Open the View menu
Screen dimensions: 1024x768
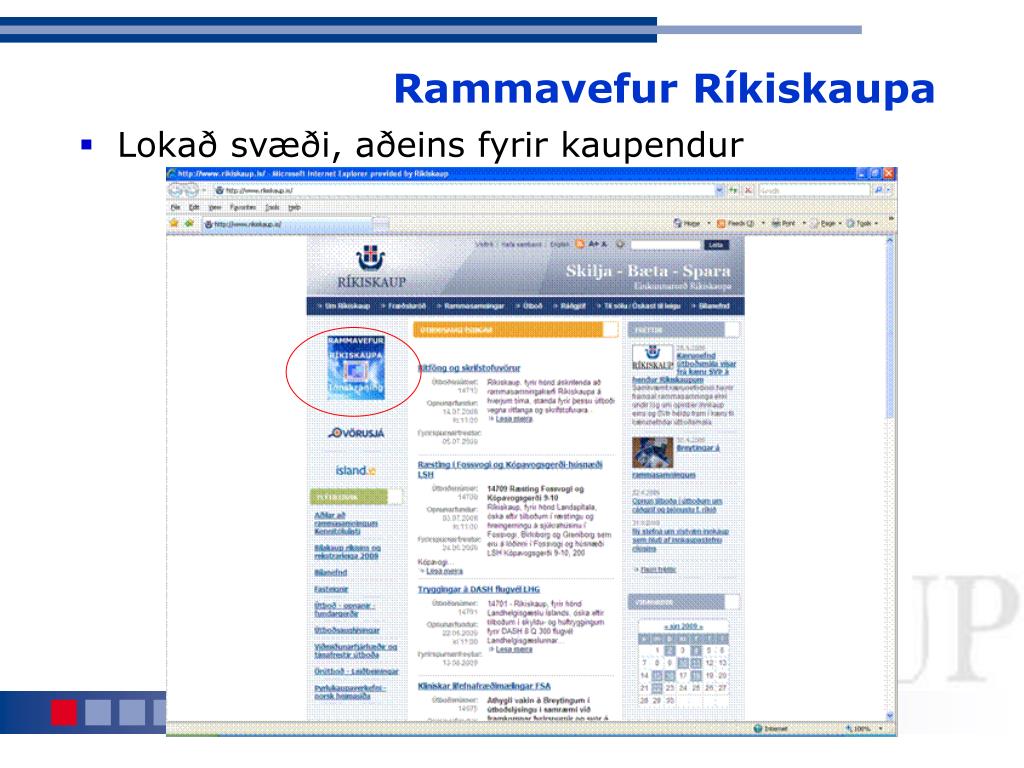[x=215, y=208]
